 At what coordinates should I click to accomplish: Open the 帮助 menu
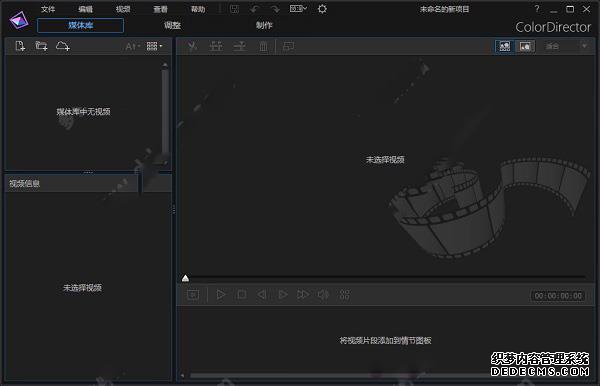click(x=198, y=9)
